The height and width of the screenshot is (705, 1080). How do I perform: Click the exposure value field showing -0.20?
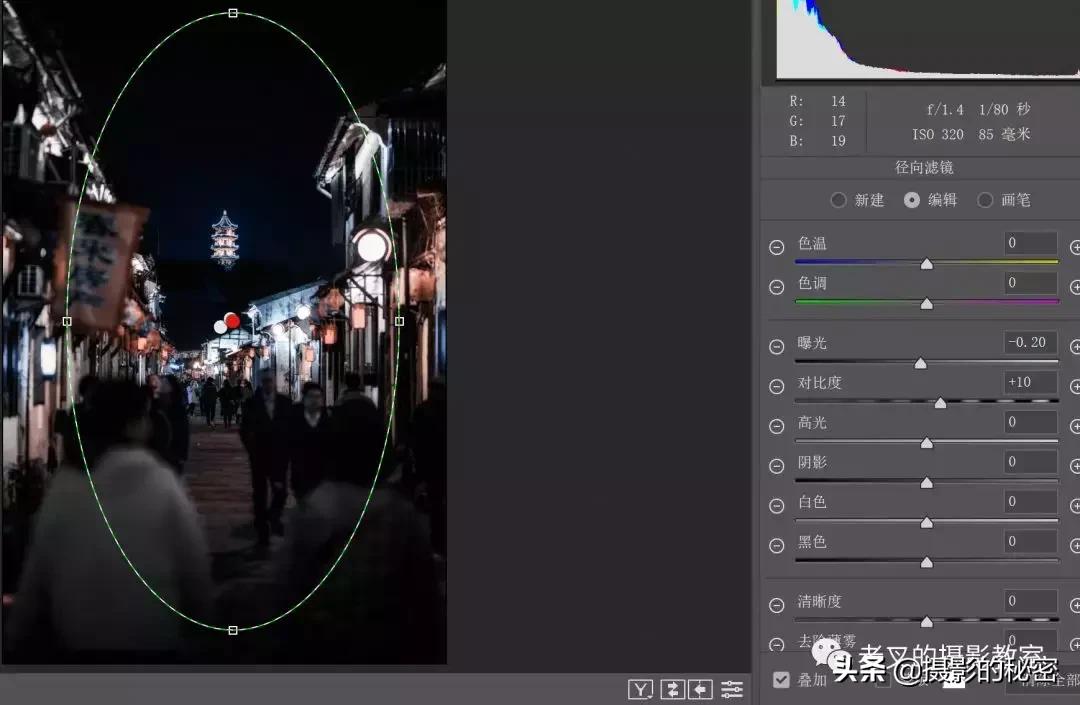1029,343
